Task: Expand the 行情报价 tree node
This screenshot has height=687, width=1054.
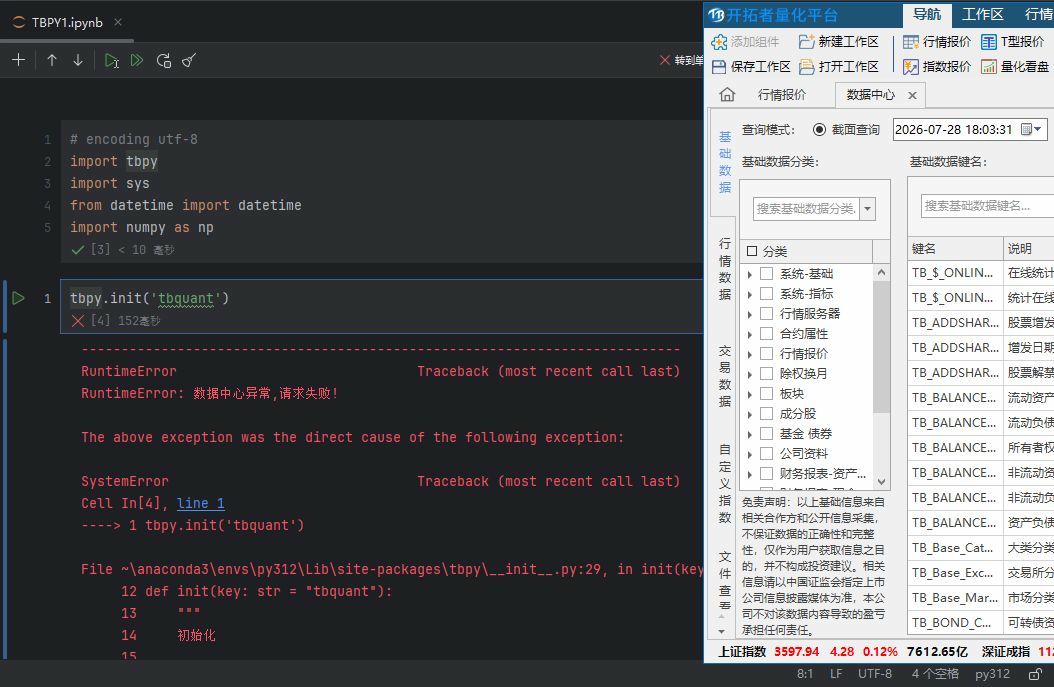Action: click(x=749, y=354)
